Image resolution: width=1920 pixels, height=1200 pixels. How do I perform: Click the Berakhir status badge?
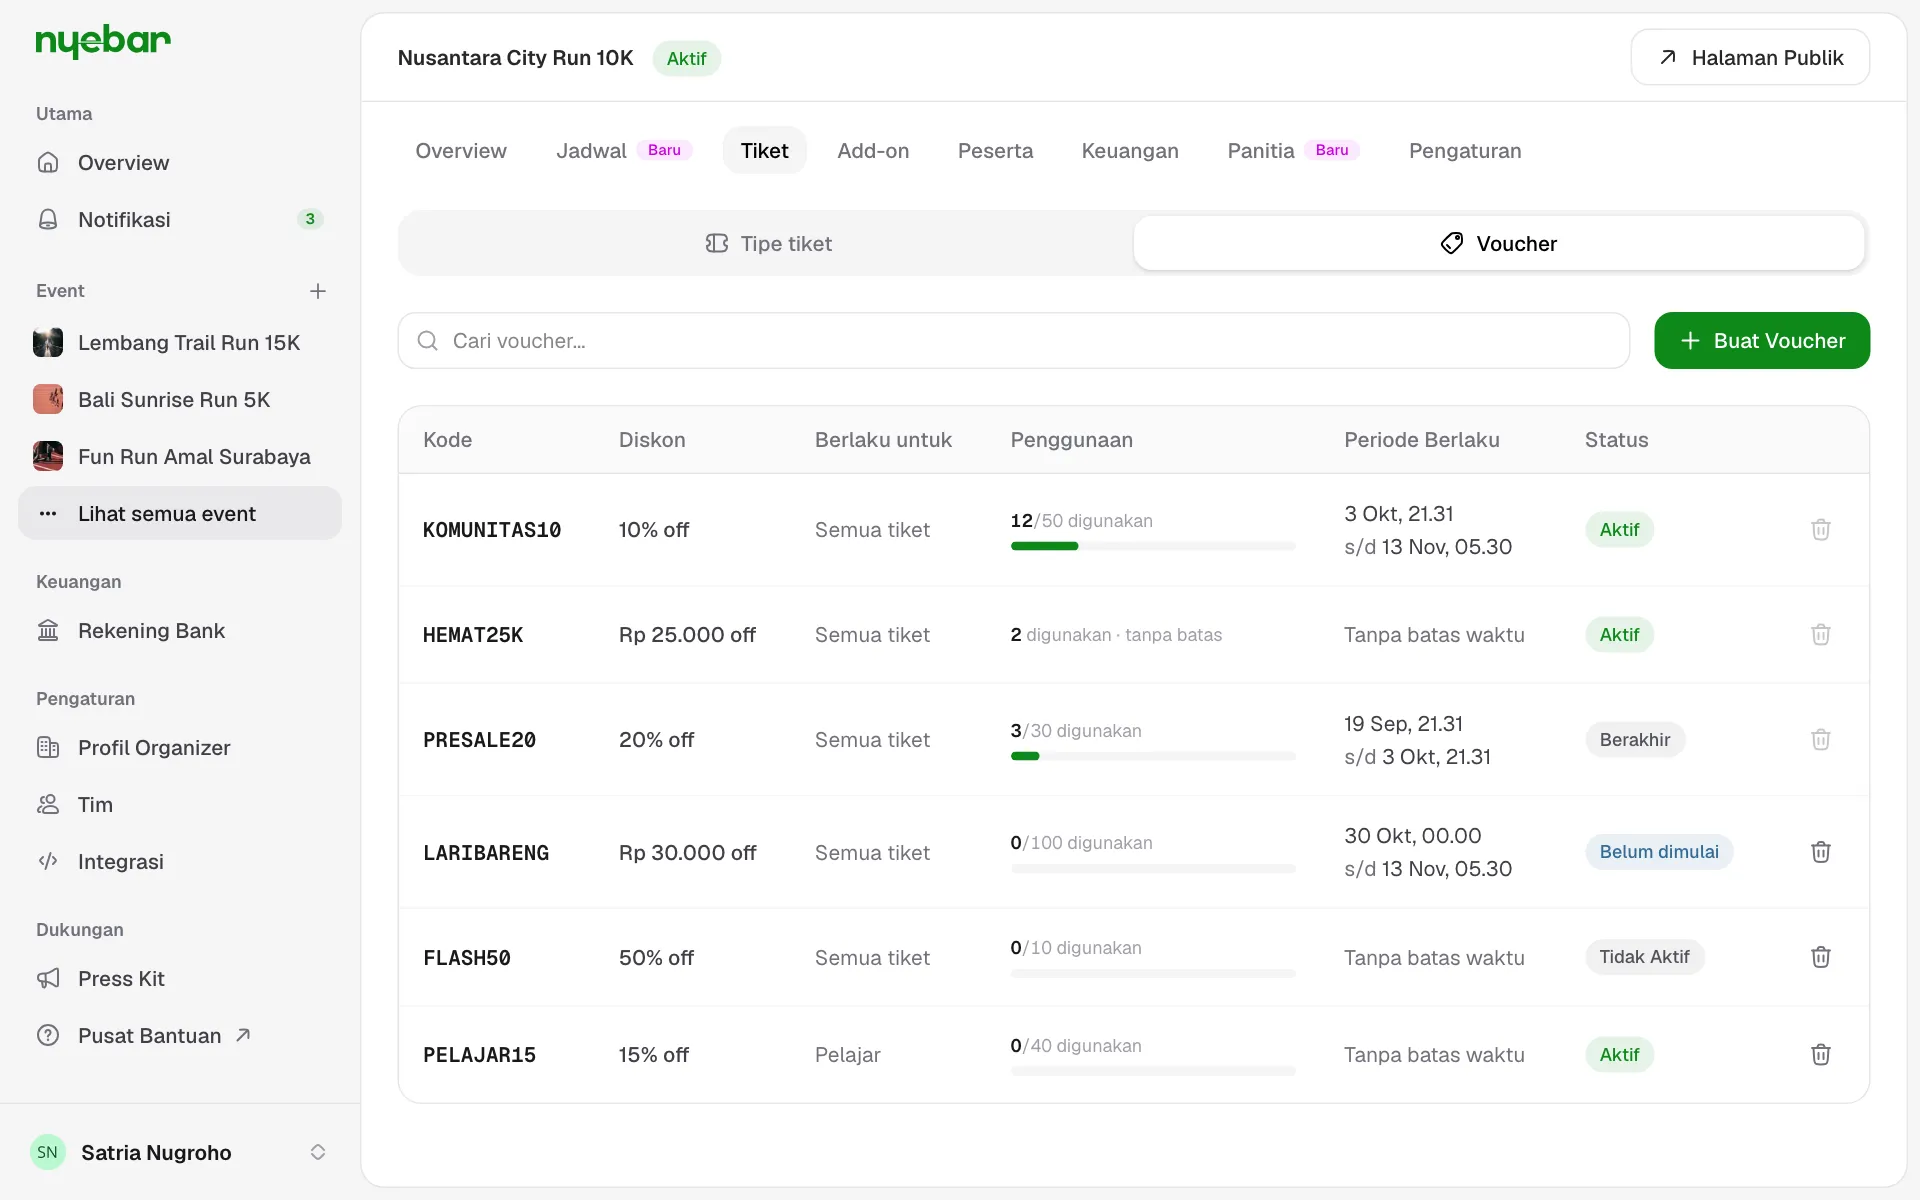[x=1635, y=740]
